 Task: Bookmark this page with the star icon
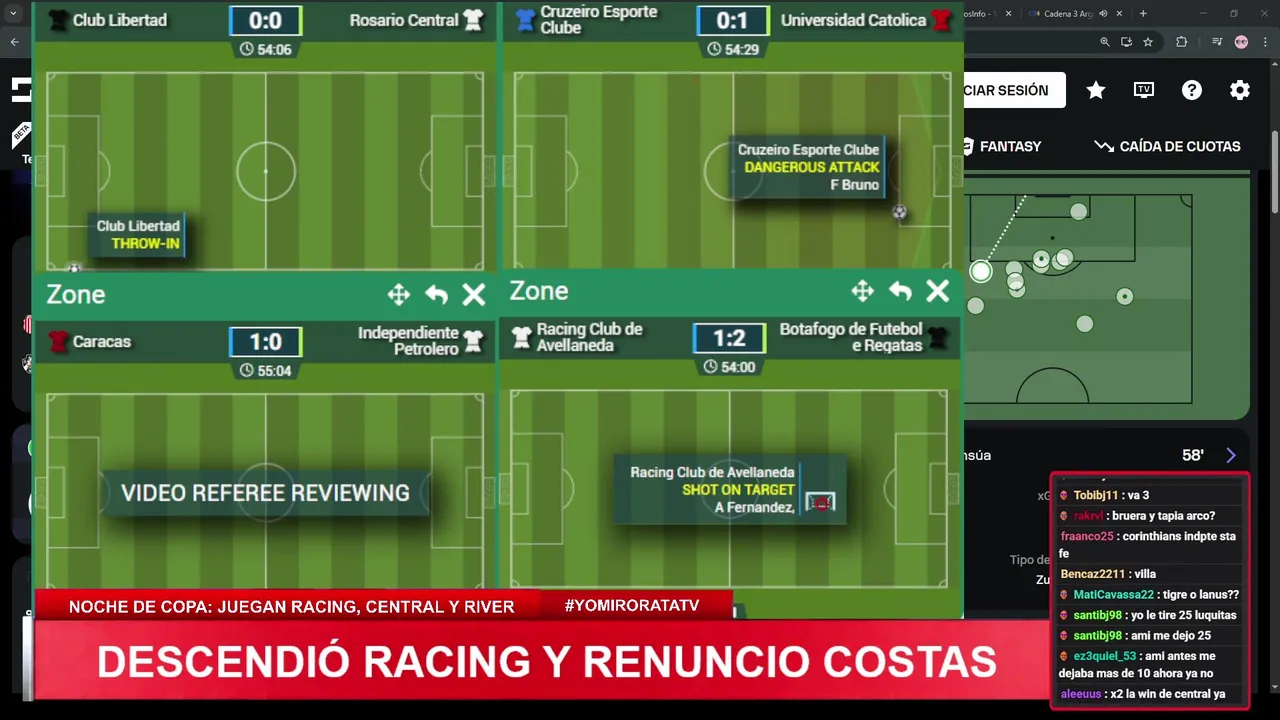click(x=1148, y=42)
